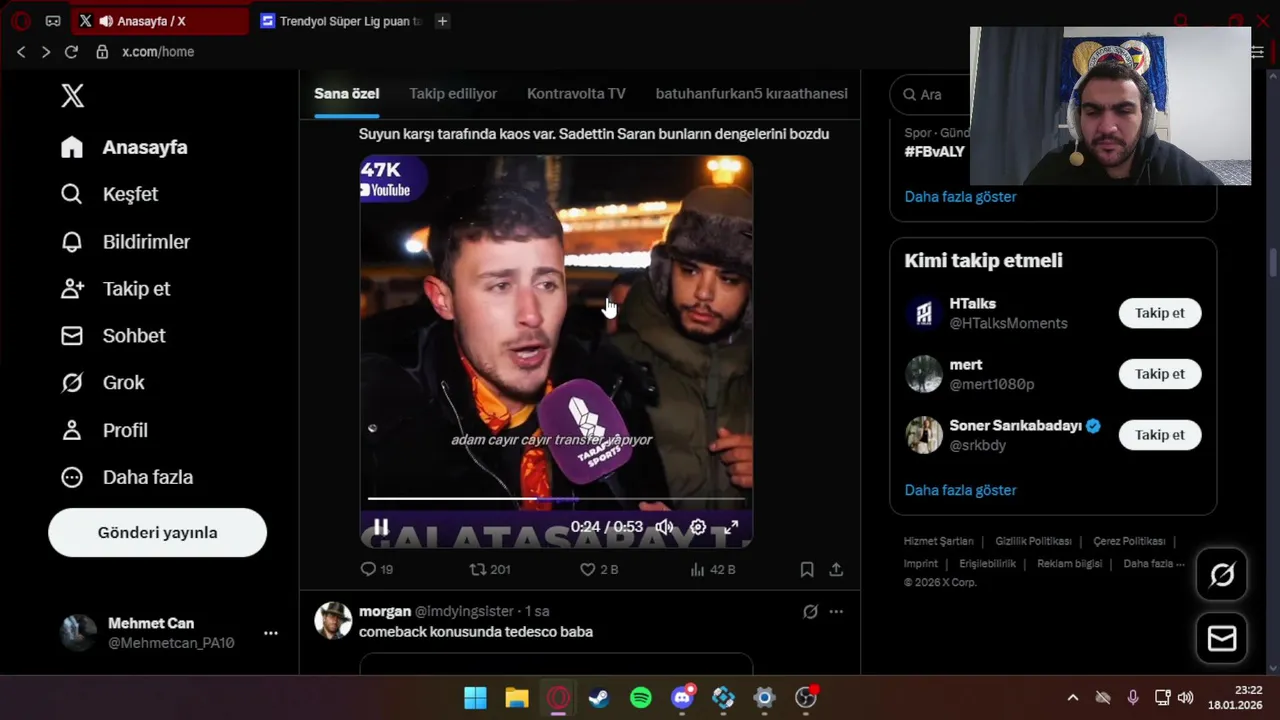Bookmark the video post
This screenshot has height=720, width=1280.
click(x=807, y=569)
